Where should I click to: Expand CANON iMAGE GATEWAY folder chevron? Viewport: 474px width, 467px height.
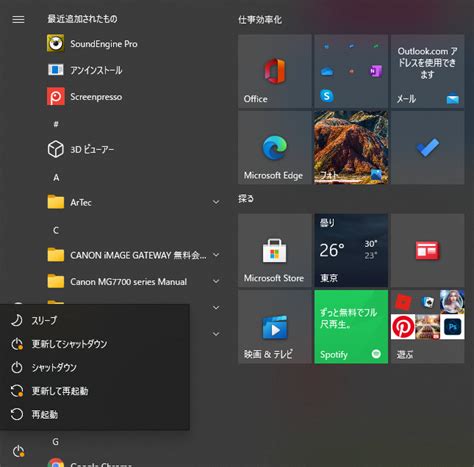coord(216,255)
